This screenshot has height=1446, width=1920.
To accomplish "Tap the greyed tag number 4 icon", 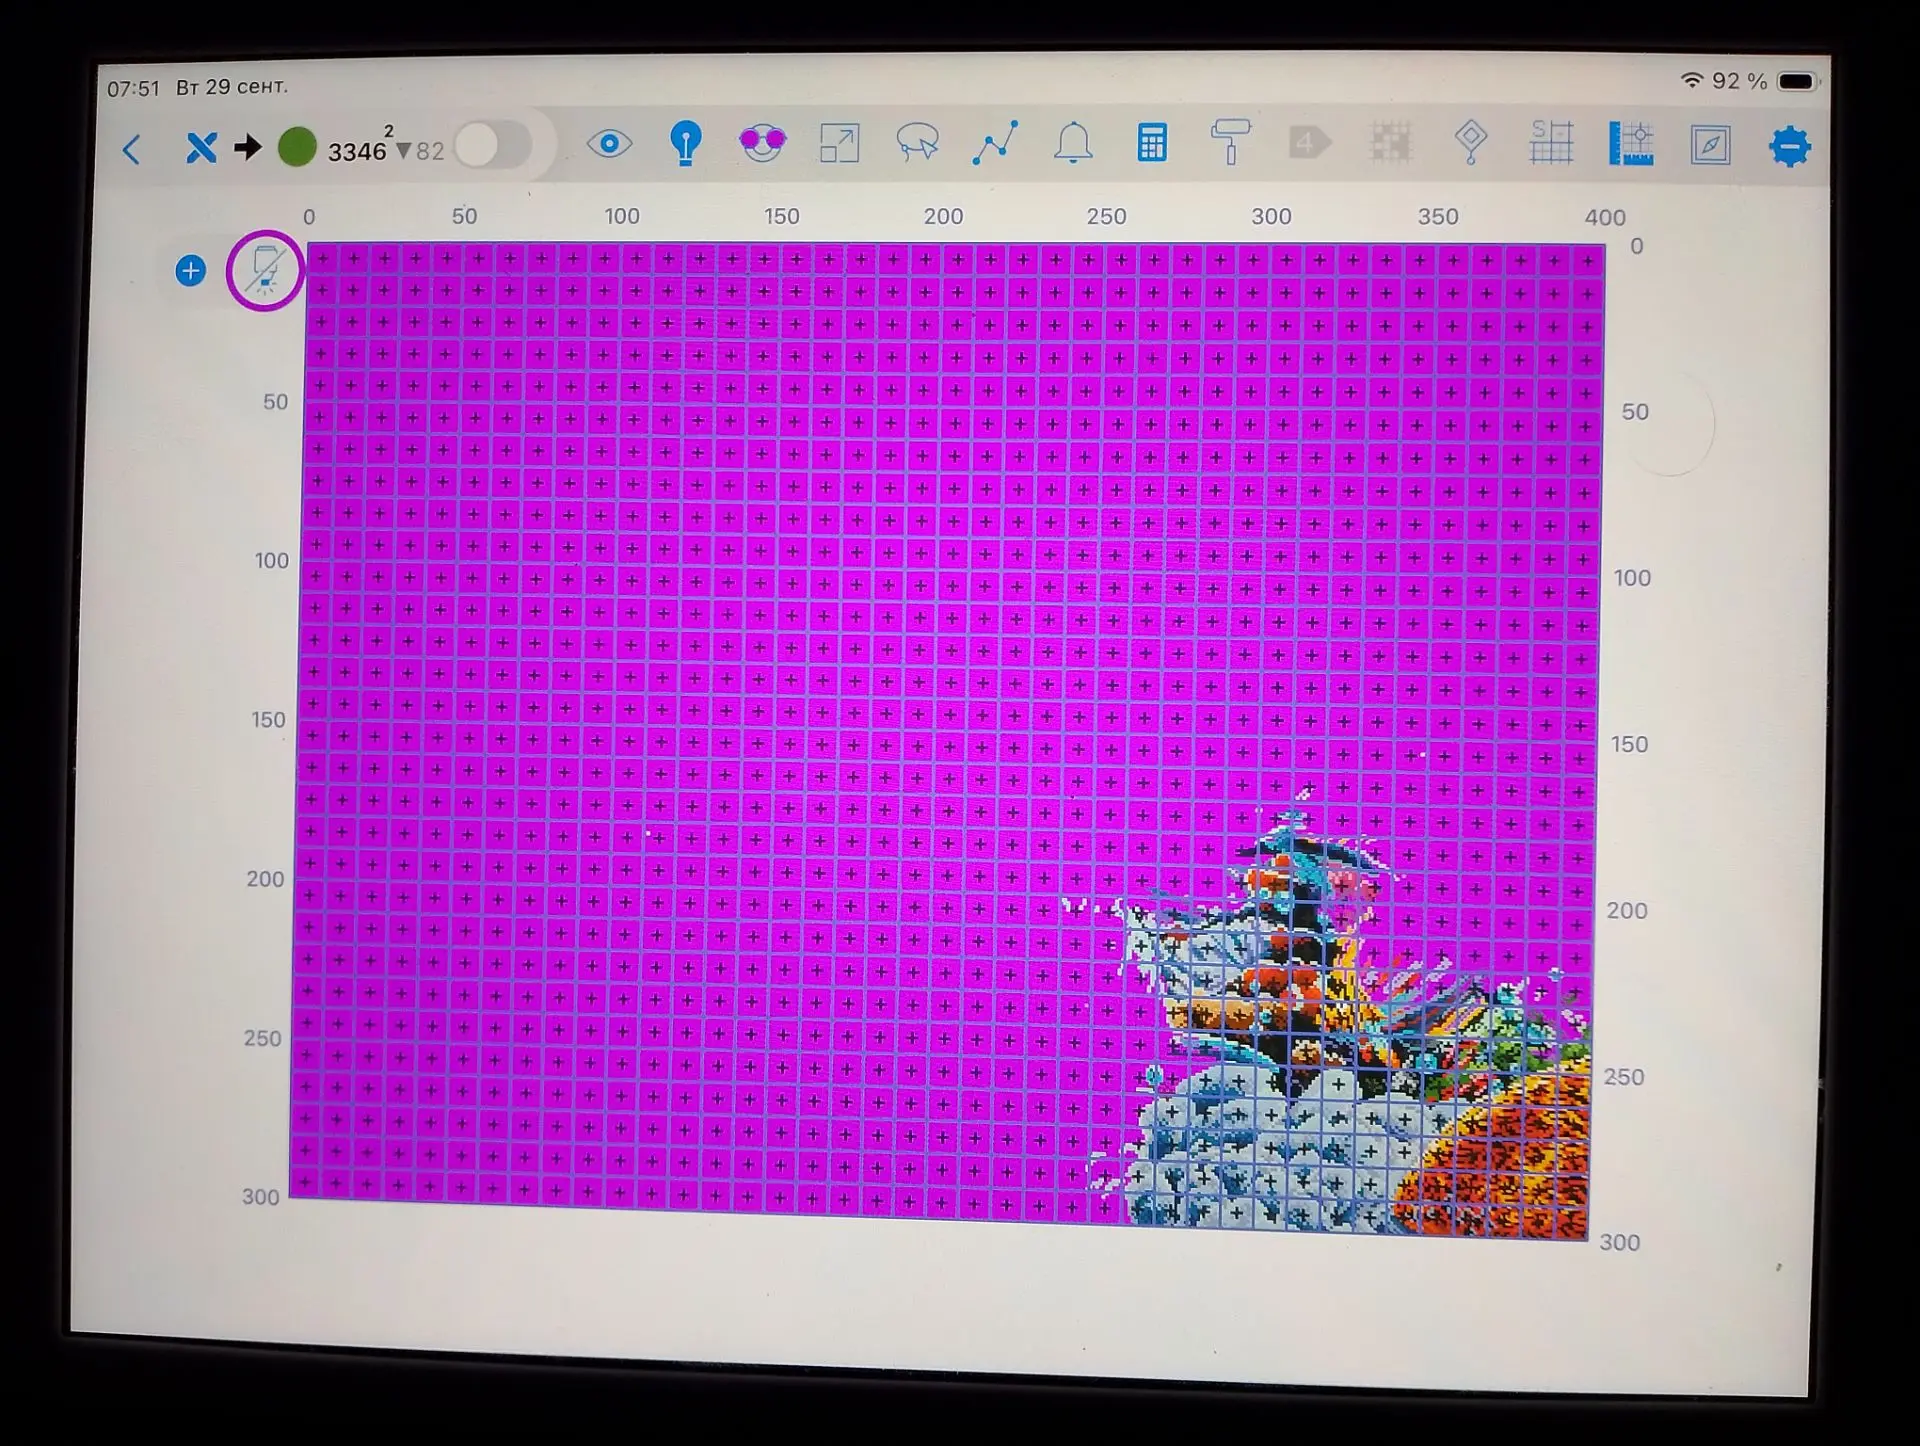I will [1310, 143].
